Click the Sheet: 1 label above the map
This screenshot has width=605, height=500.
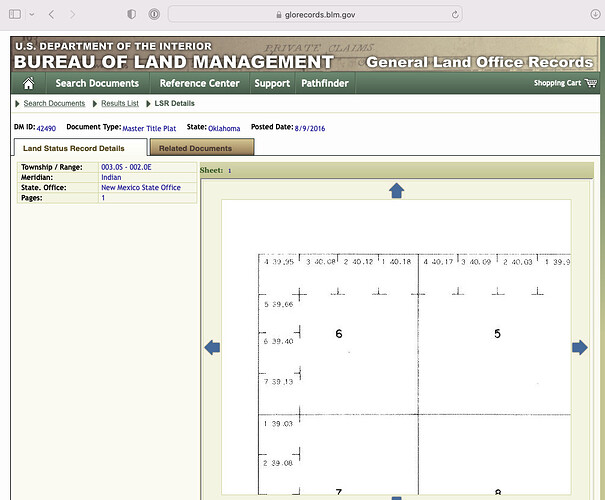215,170
